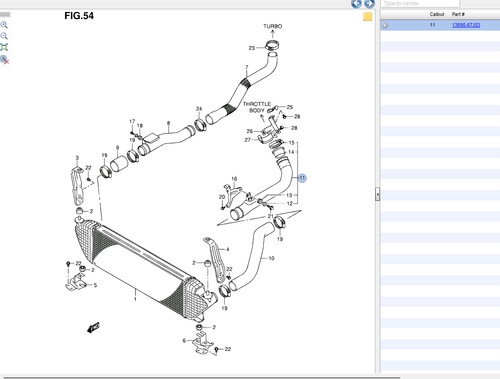Click the Callout column header
500x379 pixels.
click(437, 14)
